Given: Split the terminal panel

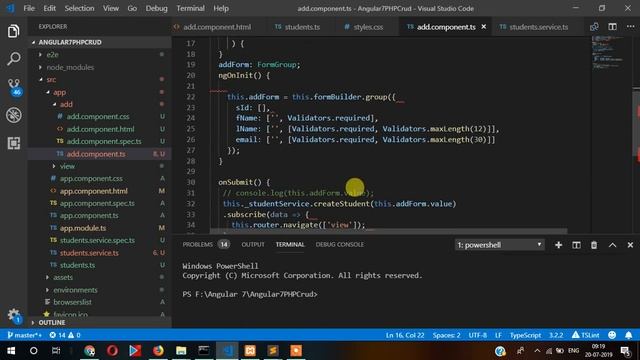Looking at the screenshot, I should point(576,245).
